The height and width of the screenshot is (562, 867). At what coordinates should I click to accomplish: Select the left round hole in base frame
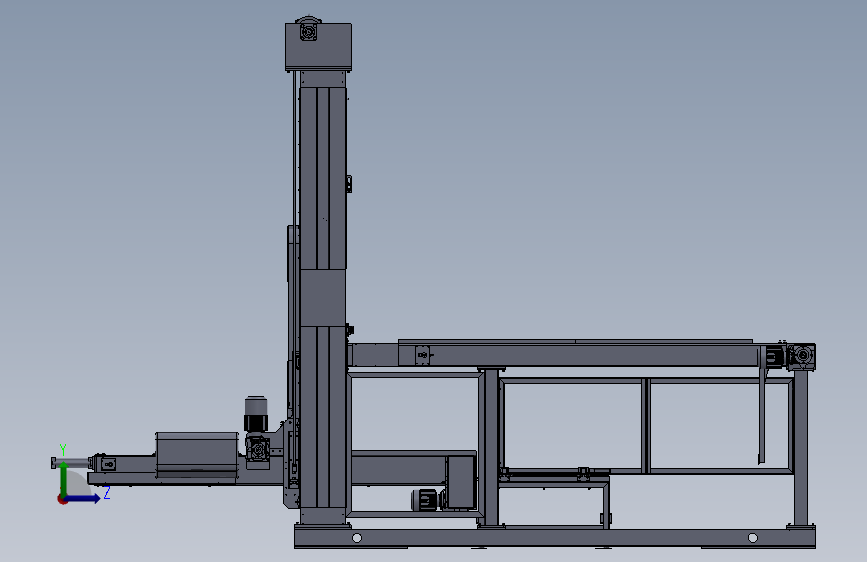point(357,538)
